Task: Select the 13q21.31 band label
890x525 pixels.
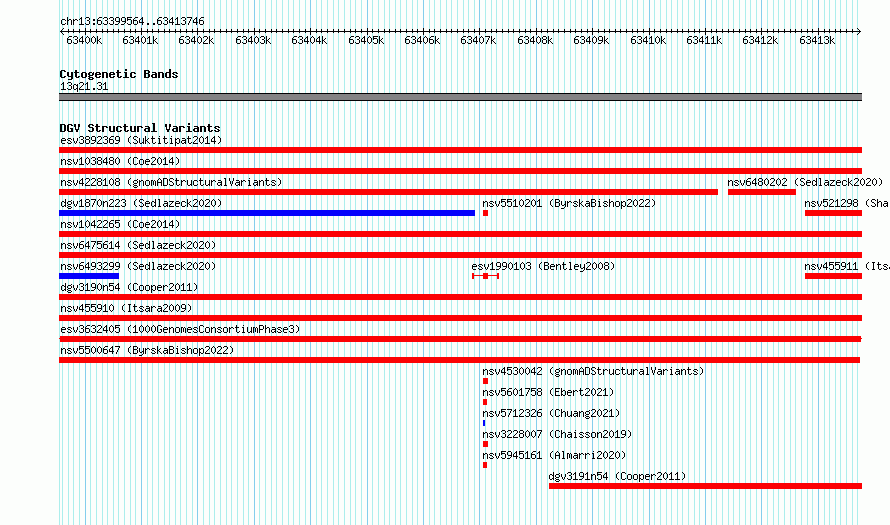Action: [84, 86]
